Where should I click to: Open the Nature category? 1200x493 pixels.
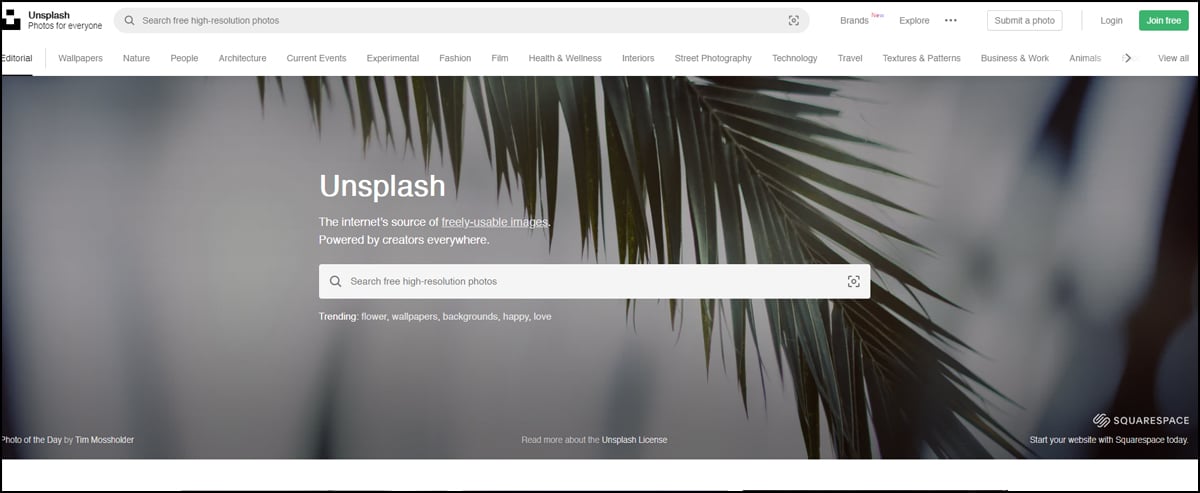point(136,58)
